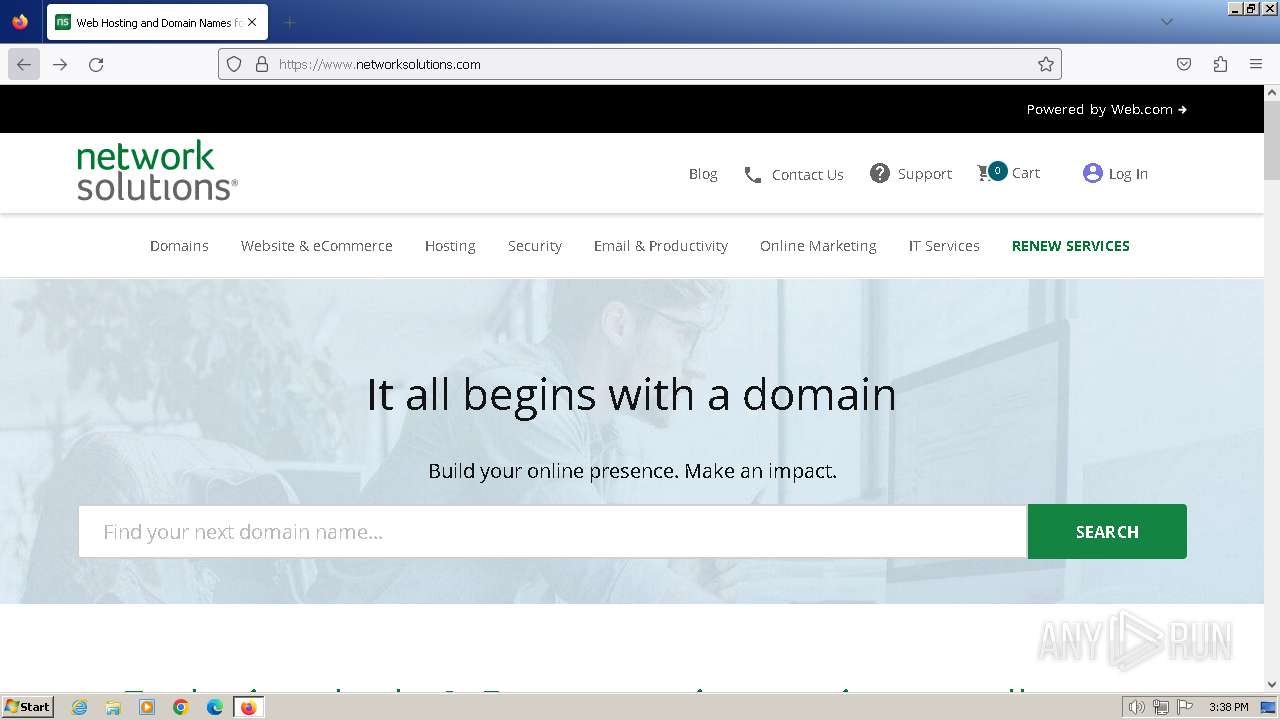Click the green SEARCH button
This screenshot has height=720, width=1280.
[x=1107, y=531]
